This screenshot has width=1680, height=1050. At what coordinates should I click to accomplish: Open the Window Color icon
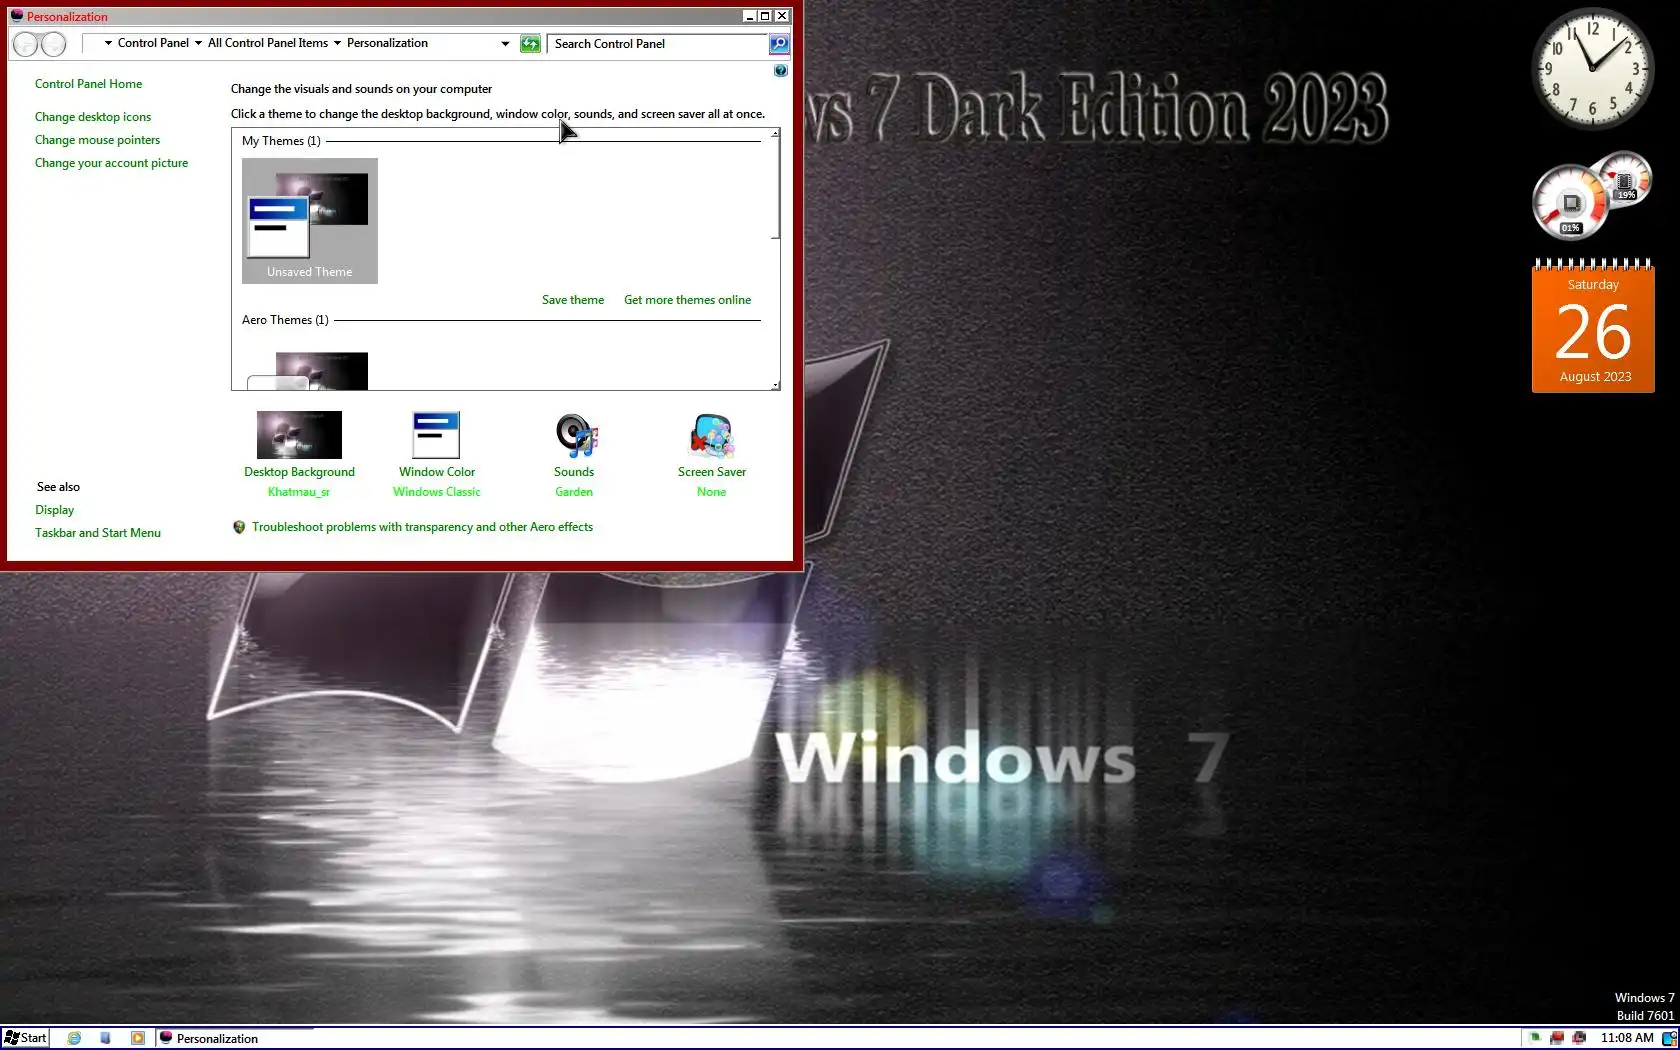click(x=436, y=435)
